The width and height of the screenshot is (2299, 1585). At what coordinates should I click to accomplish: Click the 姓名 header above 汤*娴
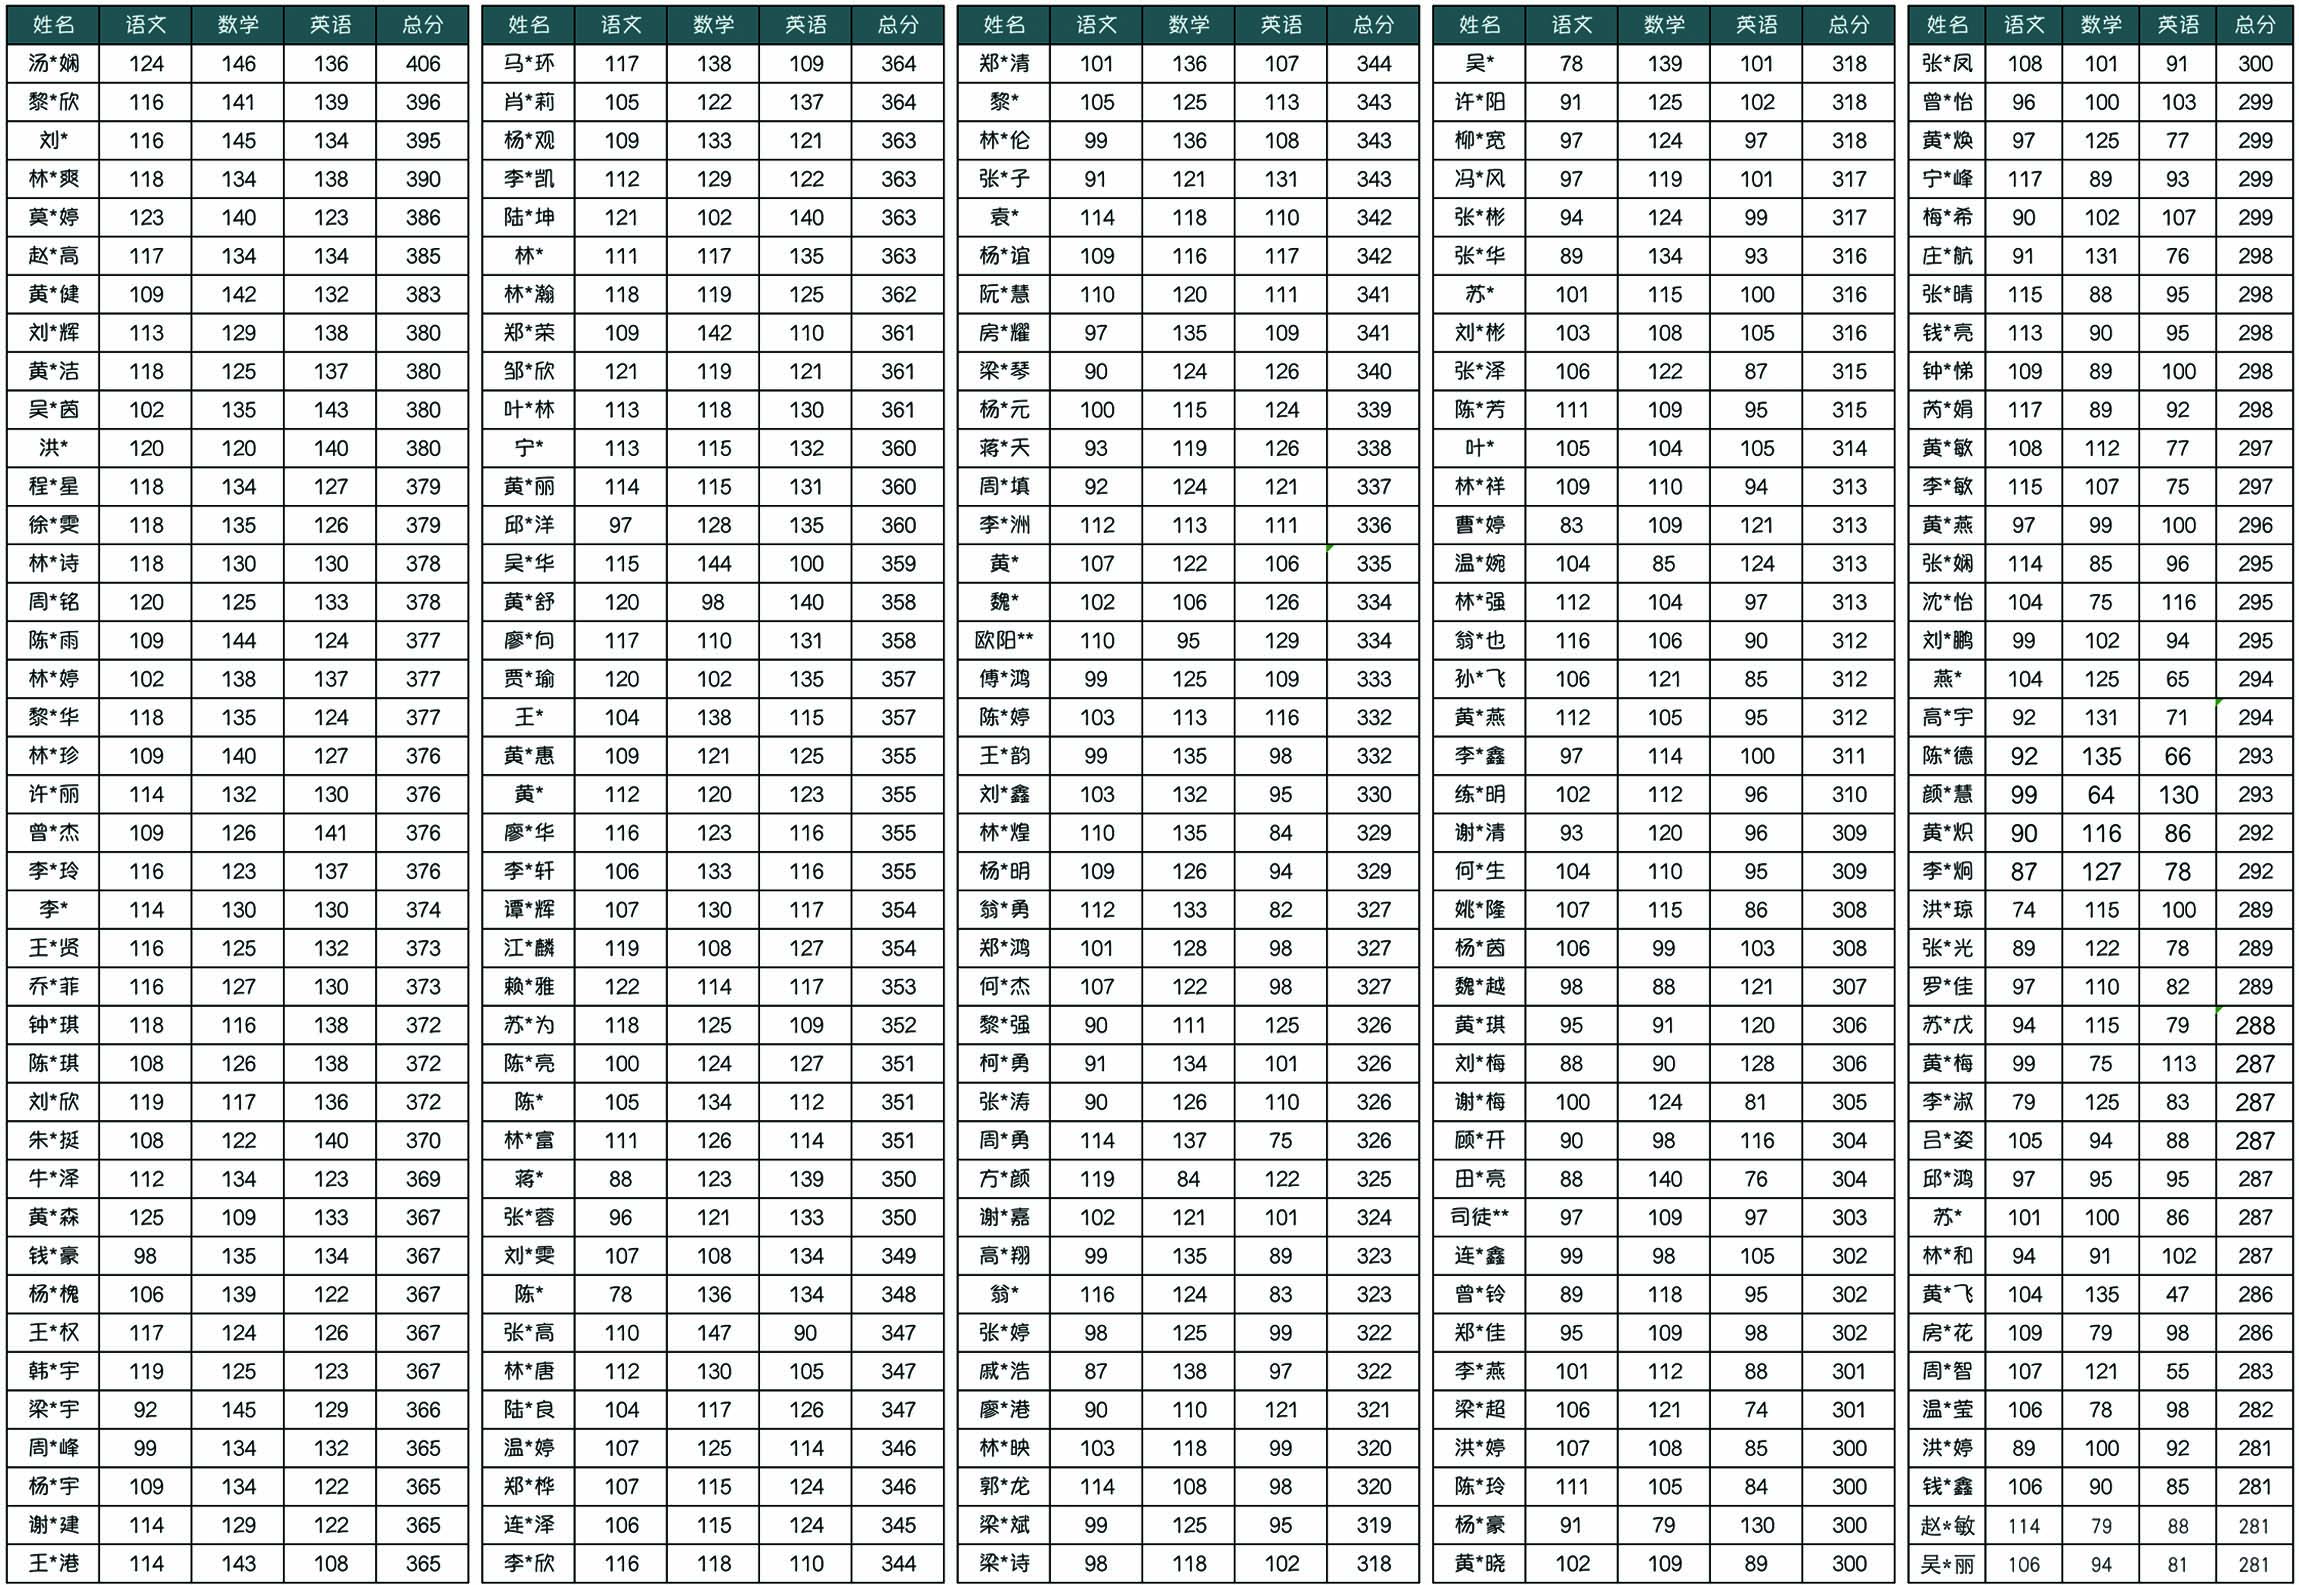point(53,25)
